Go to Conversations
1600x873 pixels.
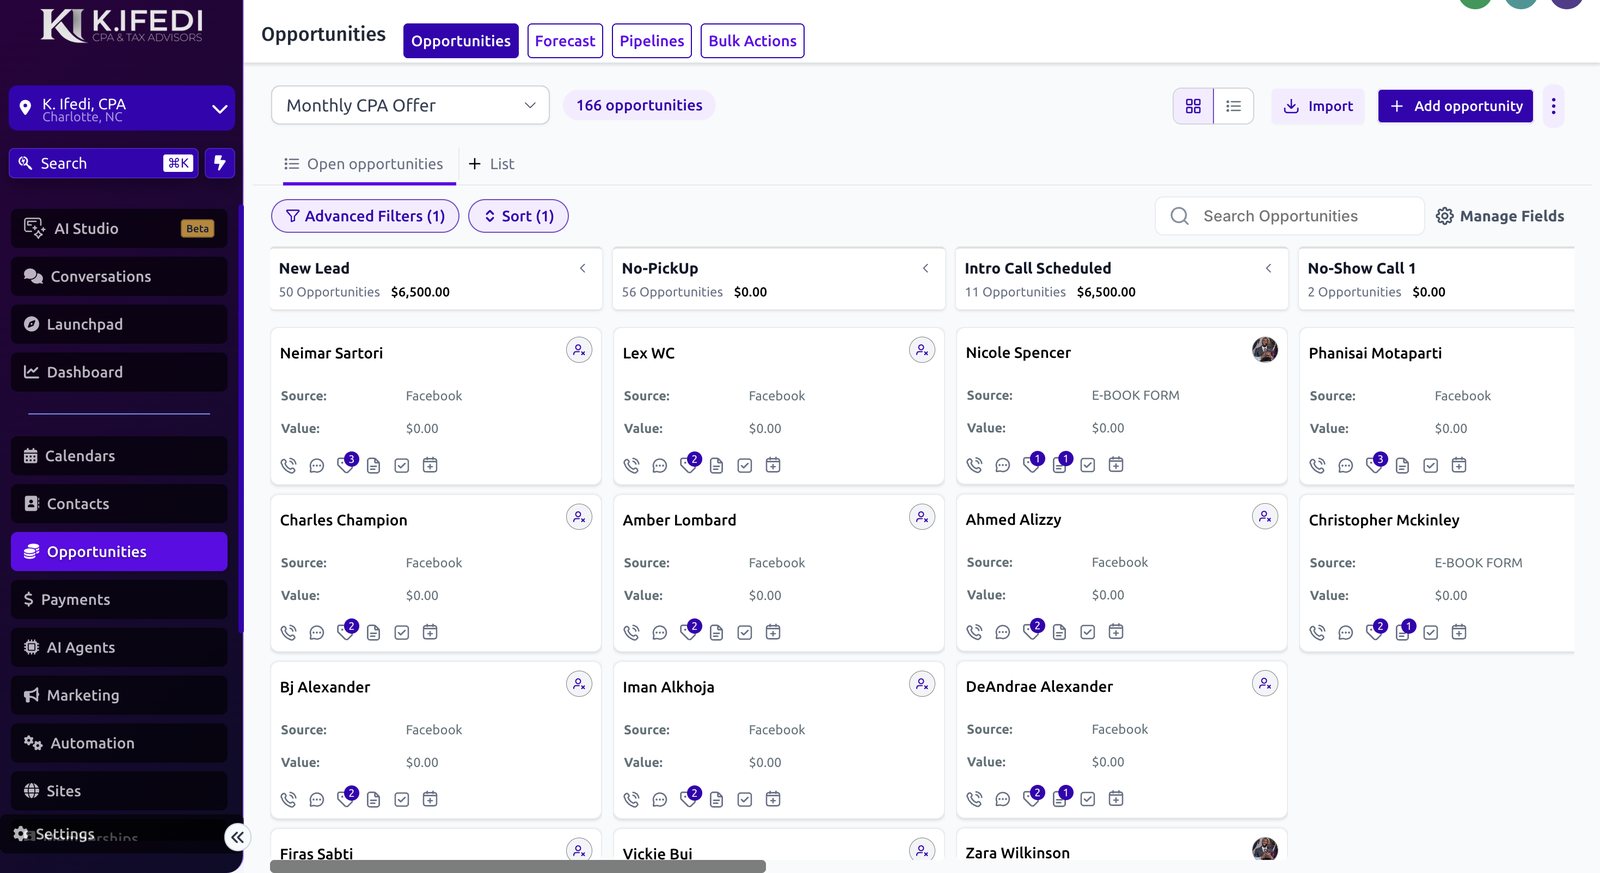coord(119,277)
